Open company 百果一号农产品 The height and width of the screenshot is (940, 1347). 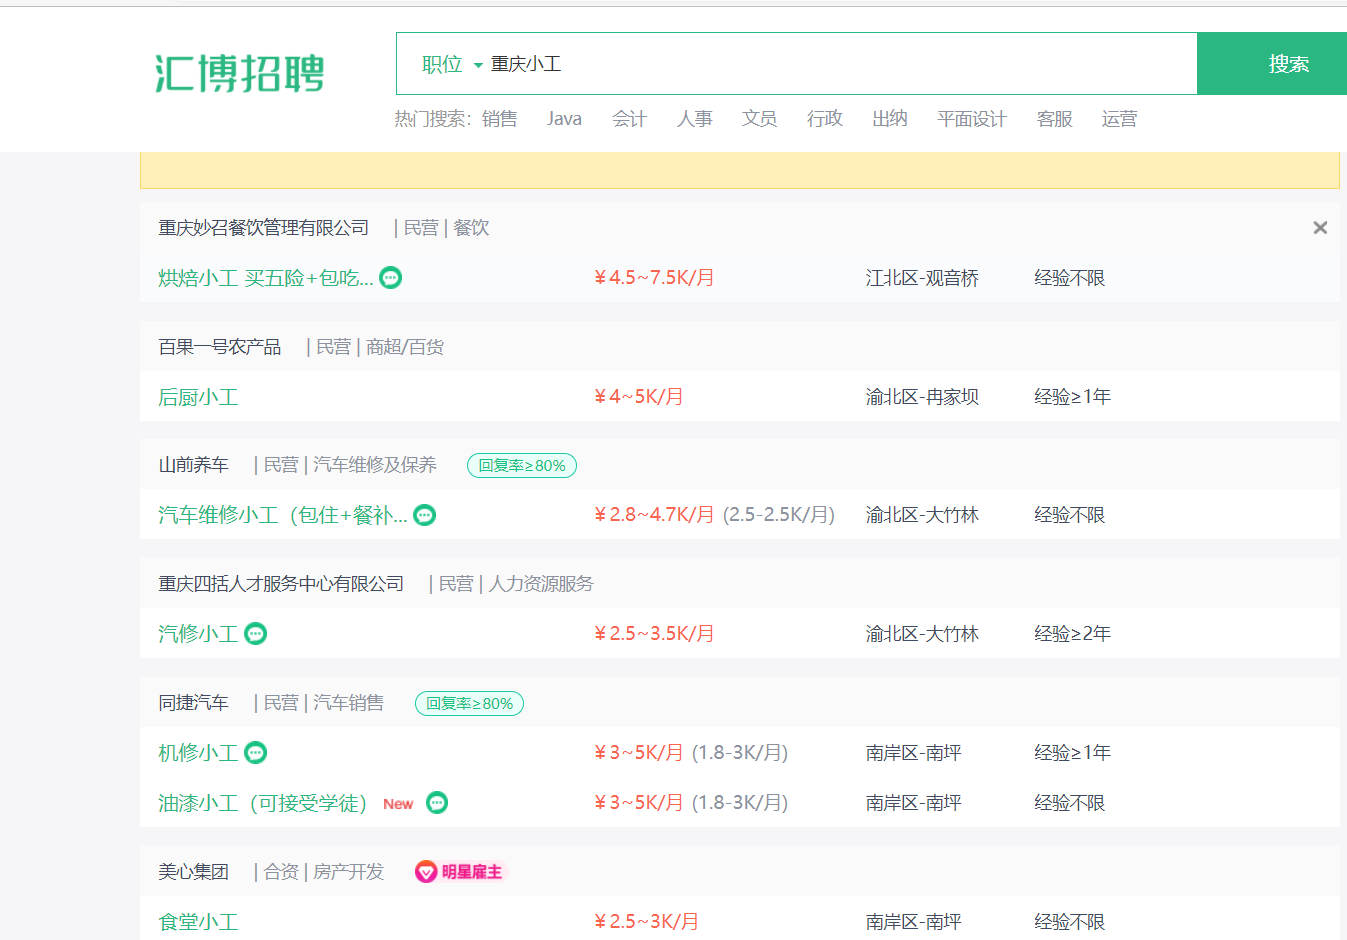pyautogui.click(x=220, y=347)
